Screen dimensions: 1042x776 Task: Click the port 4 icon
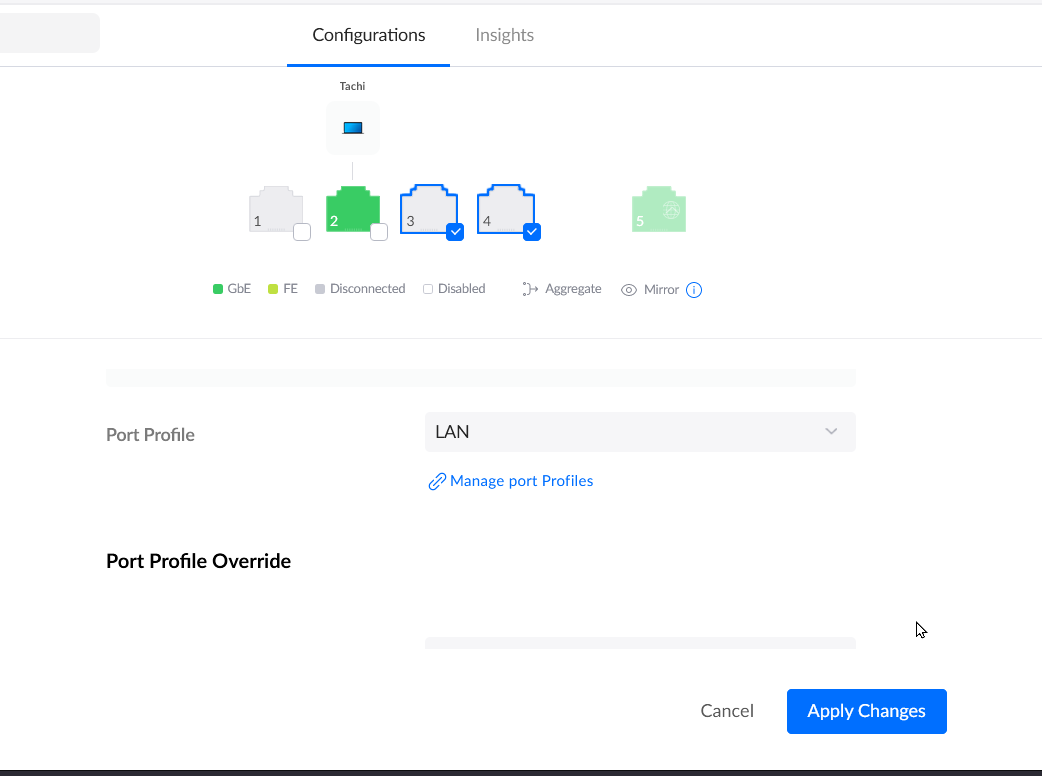point(506,209)
